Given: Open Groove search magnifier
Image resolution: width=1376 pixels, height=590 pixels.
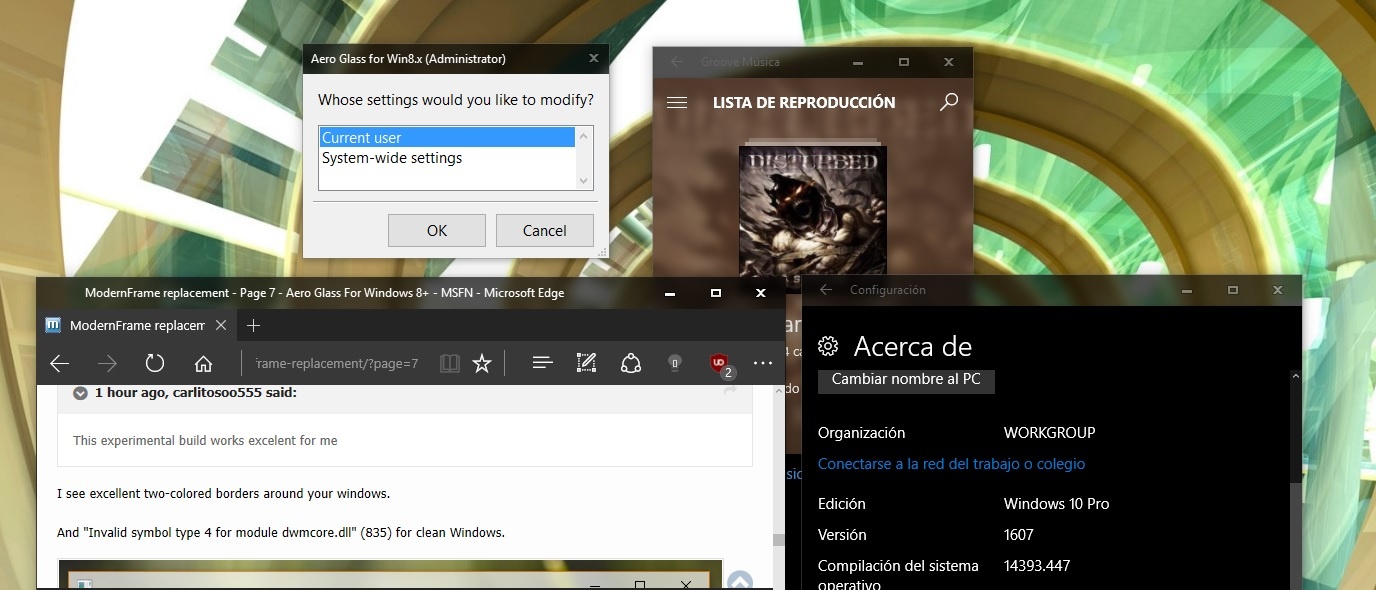Looking at the screenshot, I should (x=949, y=102).
